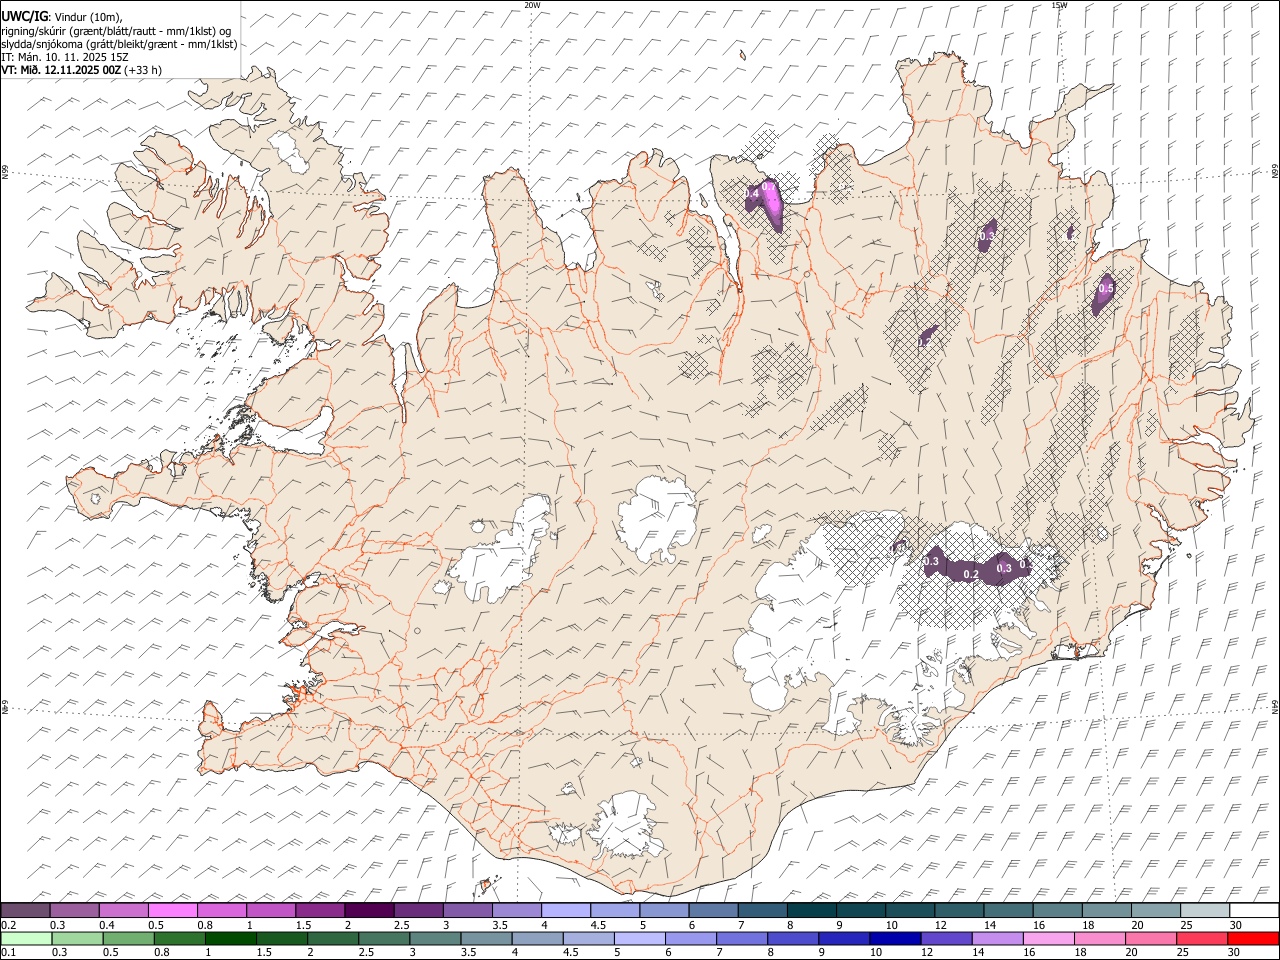Select the darkest purple 2 swatch in upper legend

point(369,911)
